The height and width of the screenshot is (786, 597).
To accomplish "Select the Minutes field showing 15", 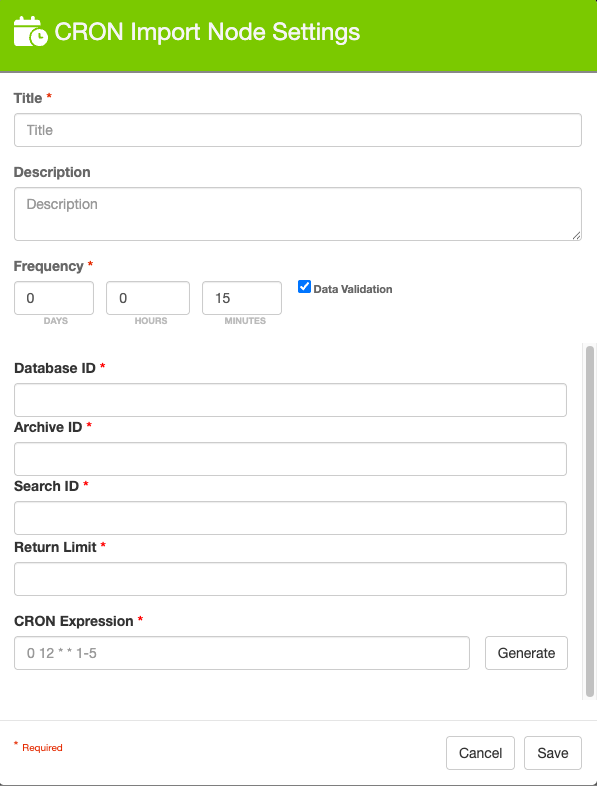I will coord(242,298).
